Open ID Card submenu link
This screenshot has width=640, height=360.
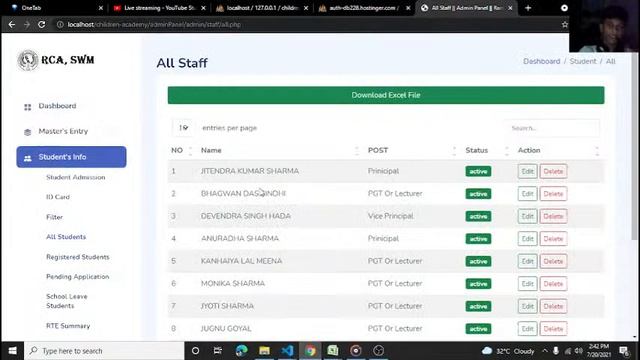(58, 197)
